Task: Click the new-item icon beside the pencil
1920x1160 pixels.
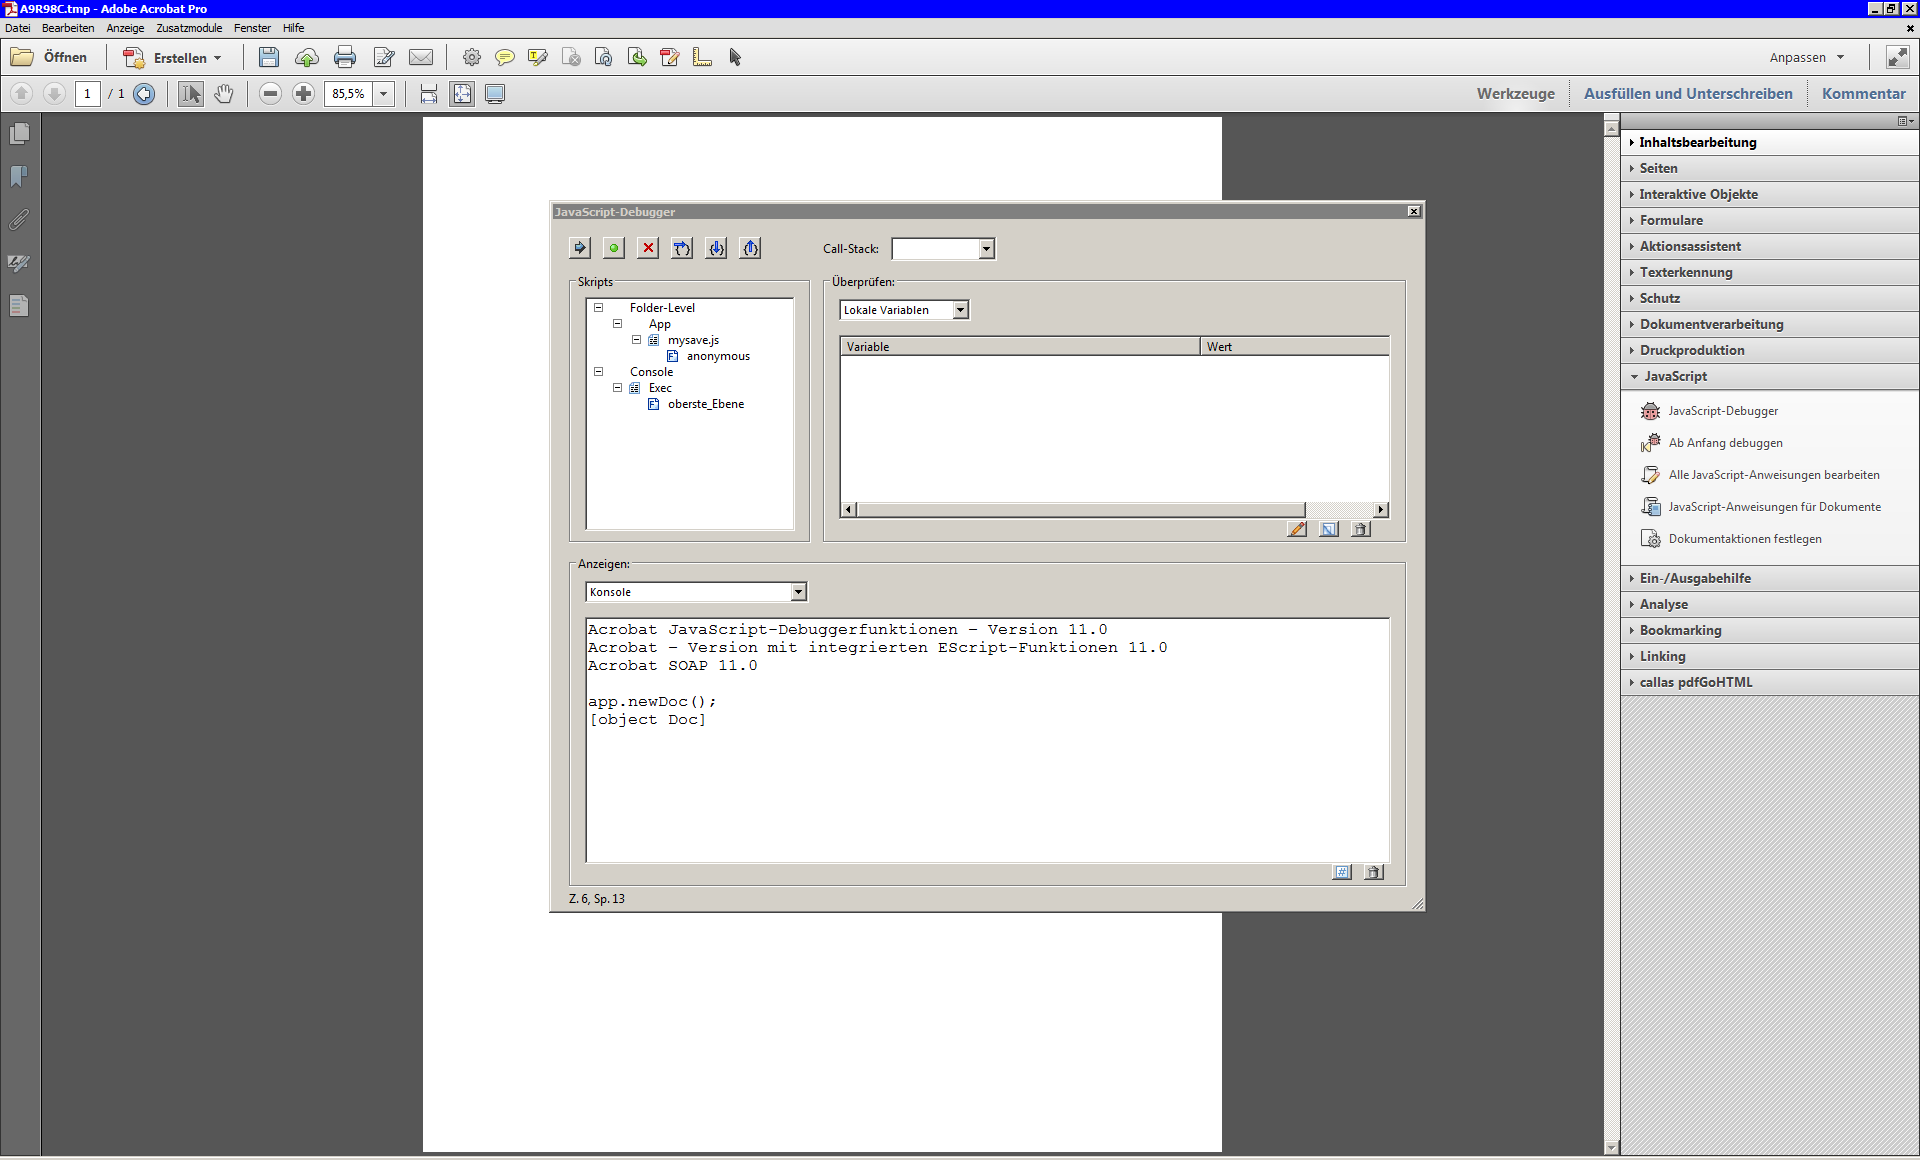Action: [x=1329, y=529]
